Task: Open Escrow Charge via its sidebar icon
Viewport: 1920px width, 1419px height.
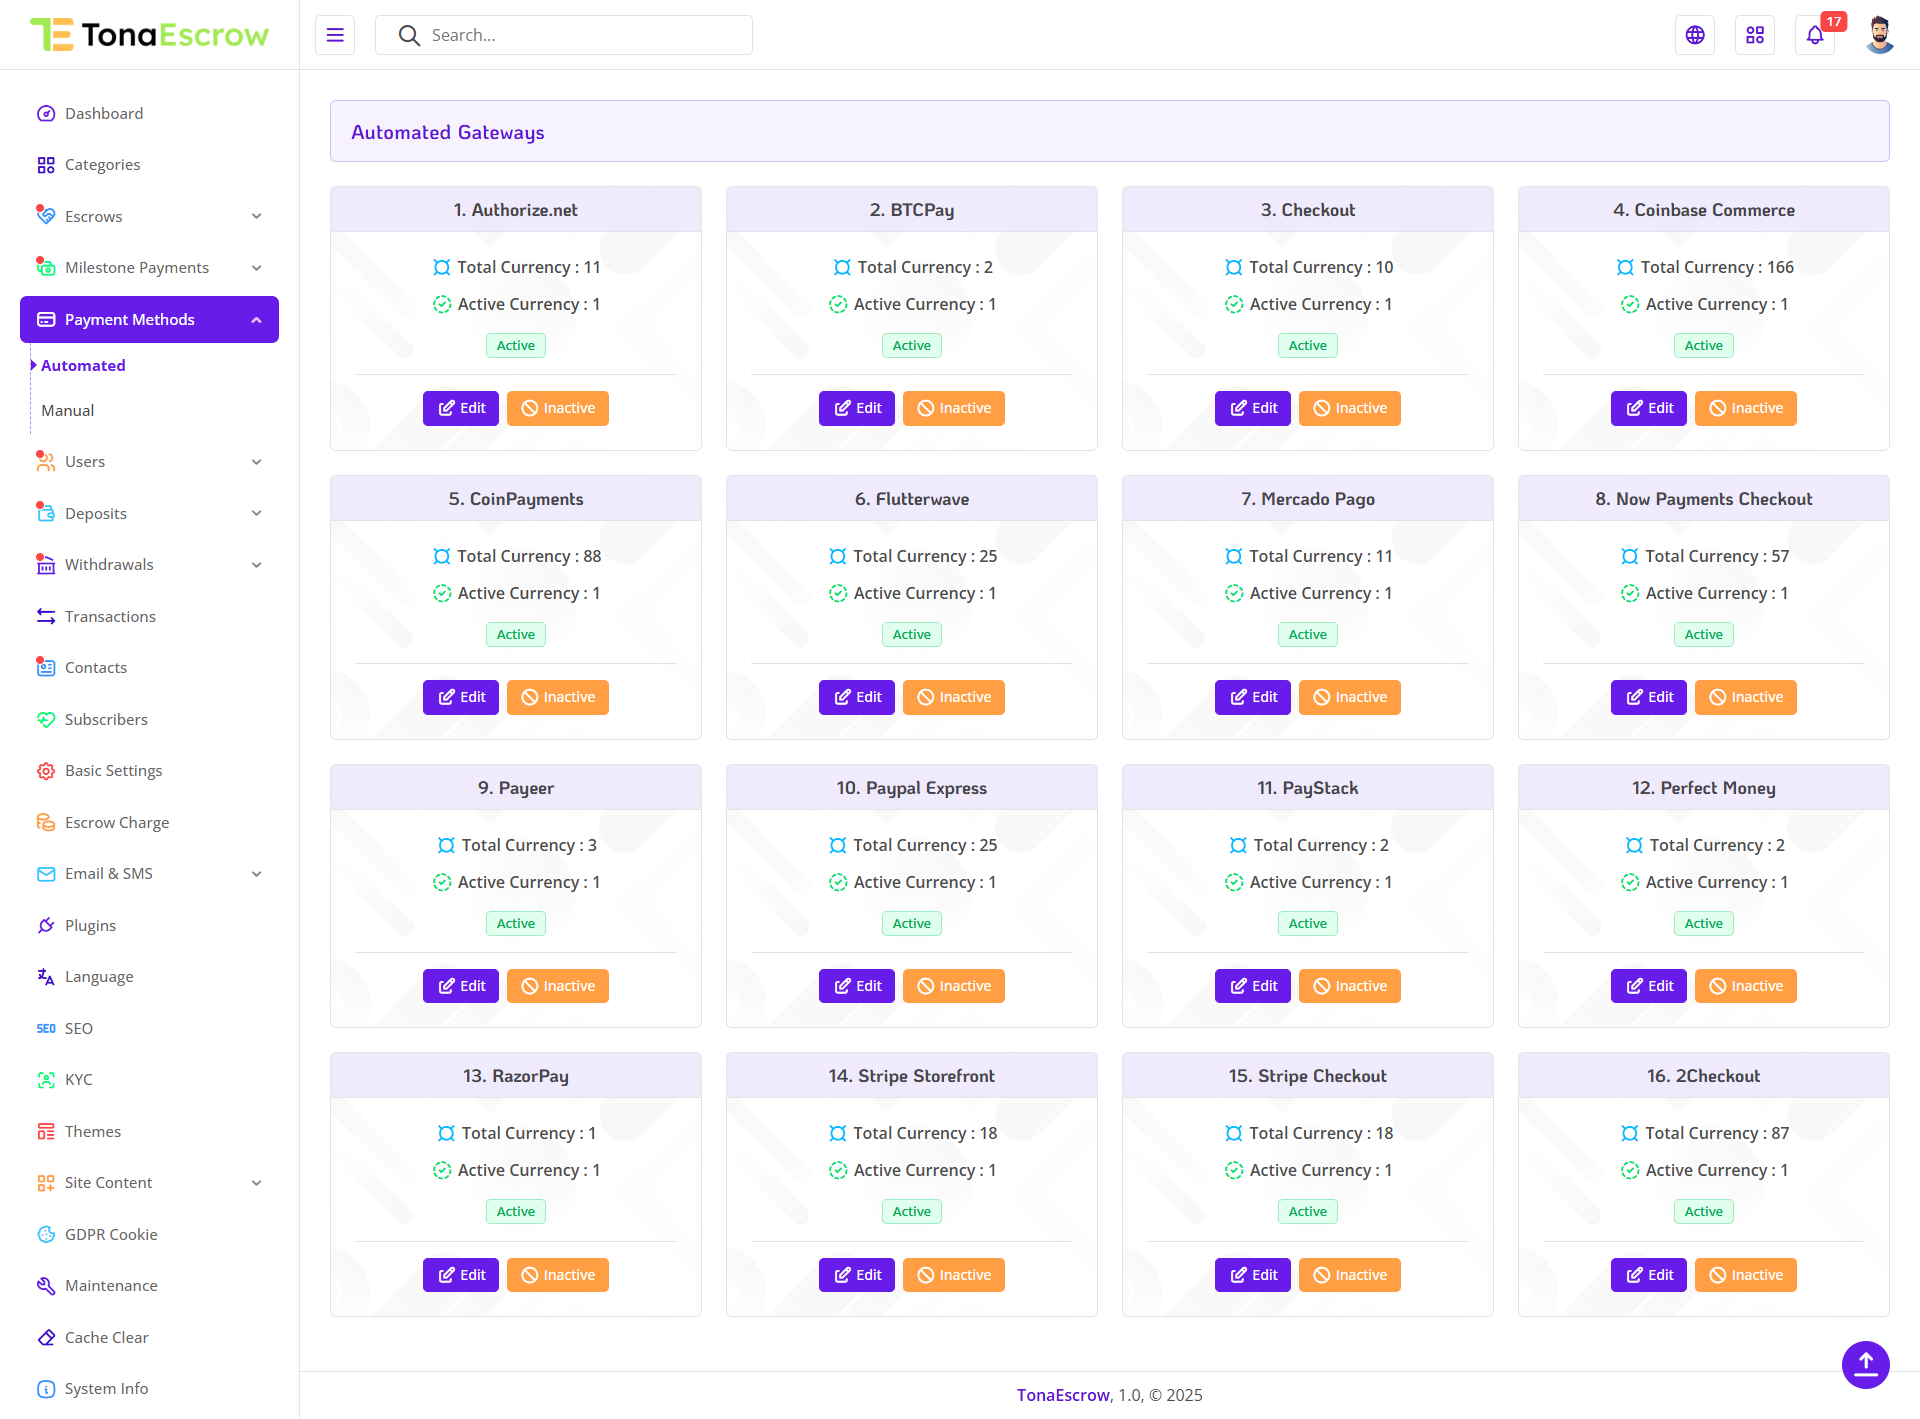Action: point(46,822)
